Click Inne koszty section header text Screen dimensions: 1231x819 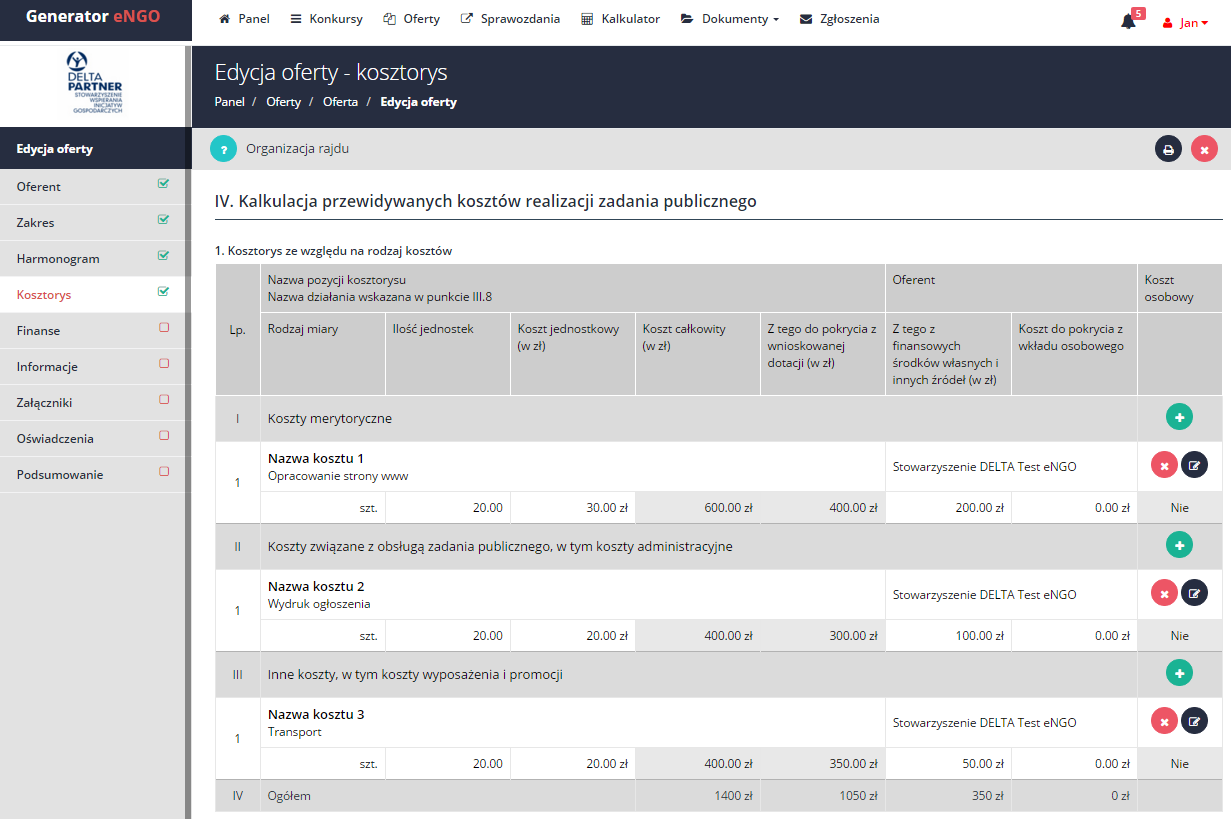[x=415, y=675]
